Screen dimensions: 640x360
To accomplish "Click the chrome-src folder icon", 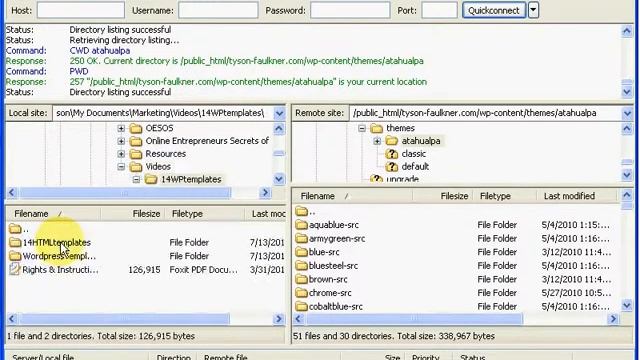I will click(302, 293).
